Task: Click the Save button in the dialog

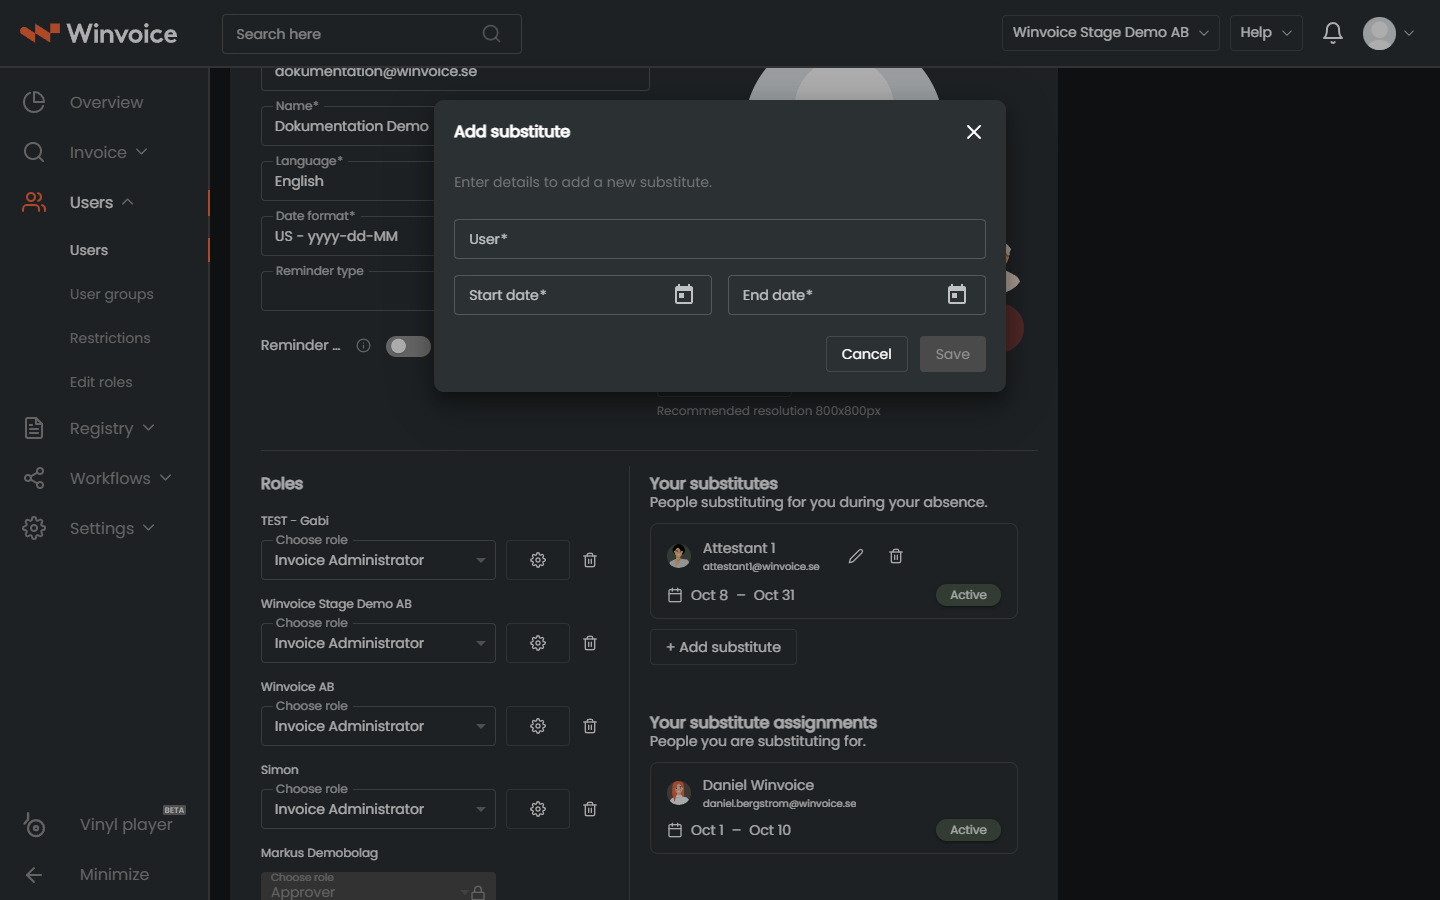Action: (x=952, y=354)
